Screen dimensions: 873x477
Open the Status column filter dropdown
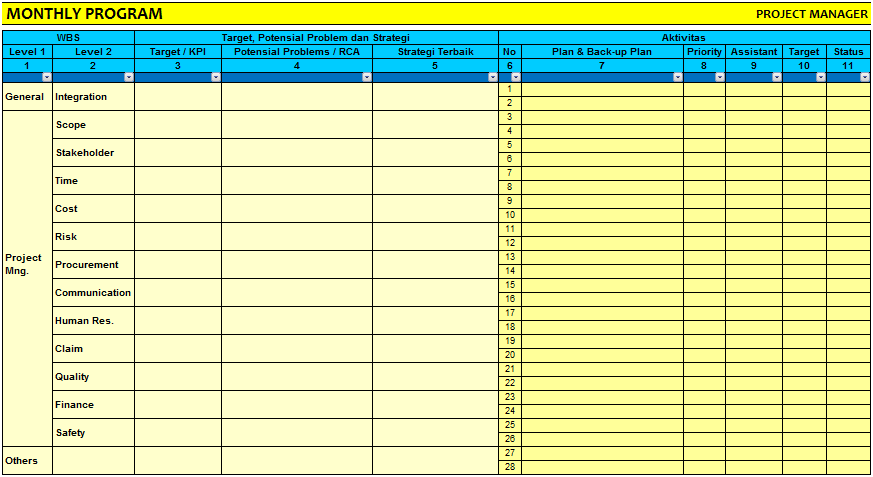(x=863, y=77)
